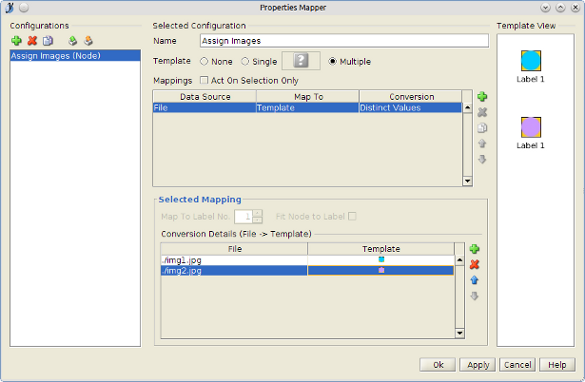This screenshot has height=382, width=585.
Task: Move conversion row down grey arrow
Action: click(474, 296)
